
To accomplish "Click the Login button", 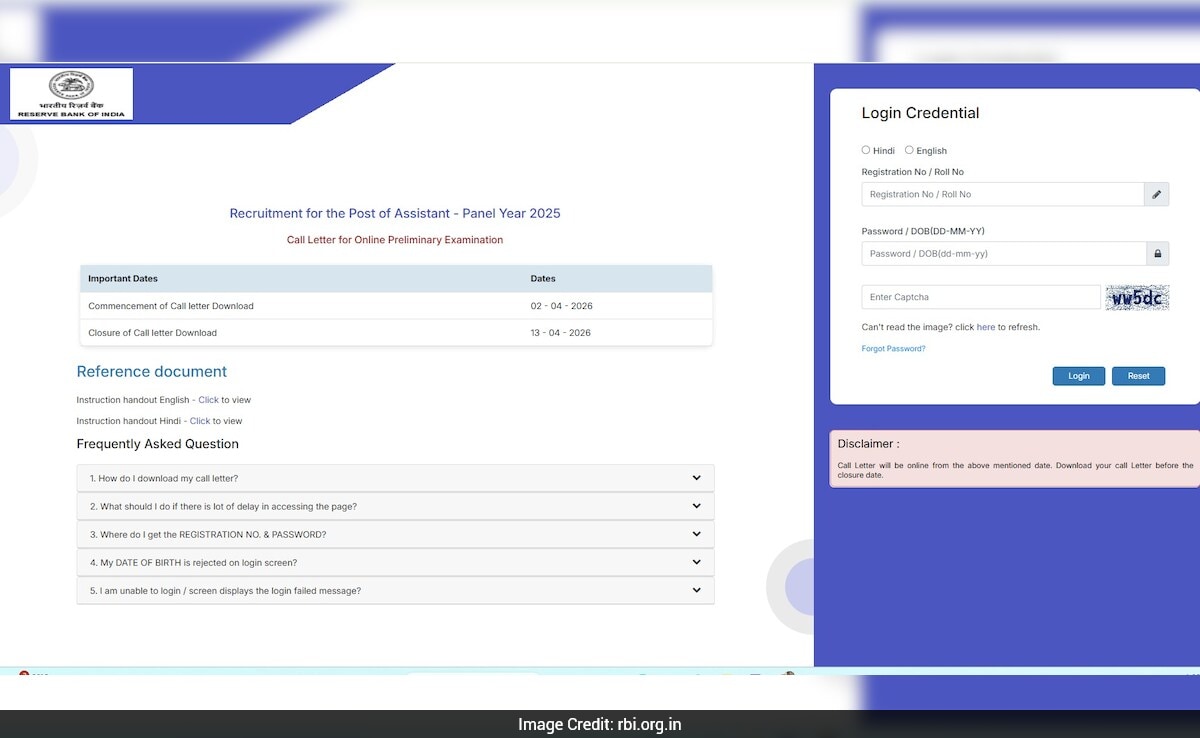I will coord(1078,375).
